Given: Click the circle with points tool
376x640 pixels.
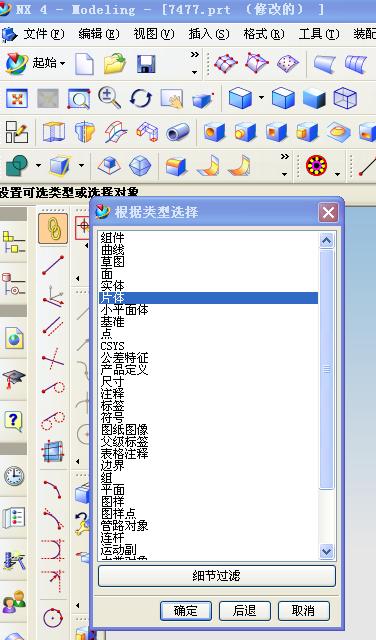Looking at the screenshot, I should 53,618.
